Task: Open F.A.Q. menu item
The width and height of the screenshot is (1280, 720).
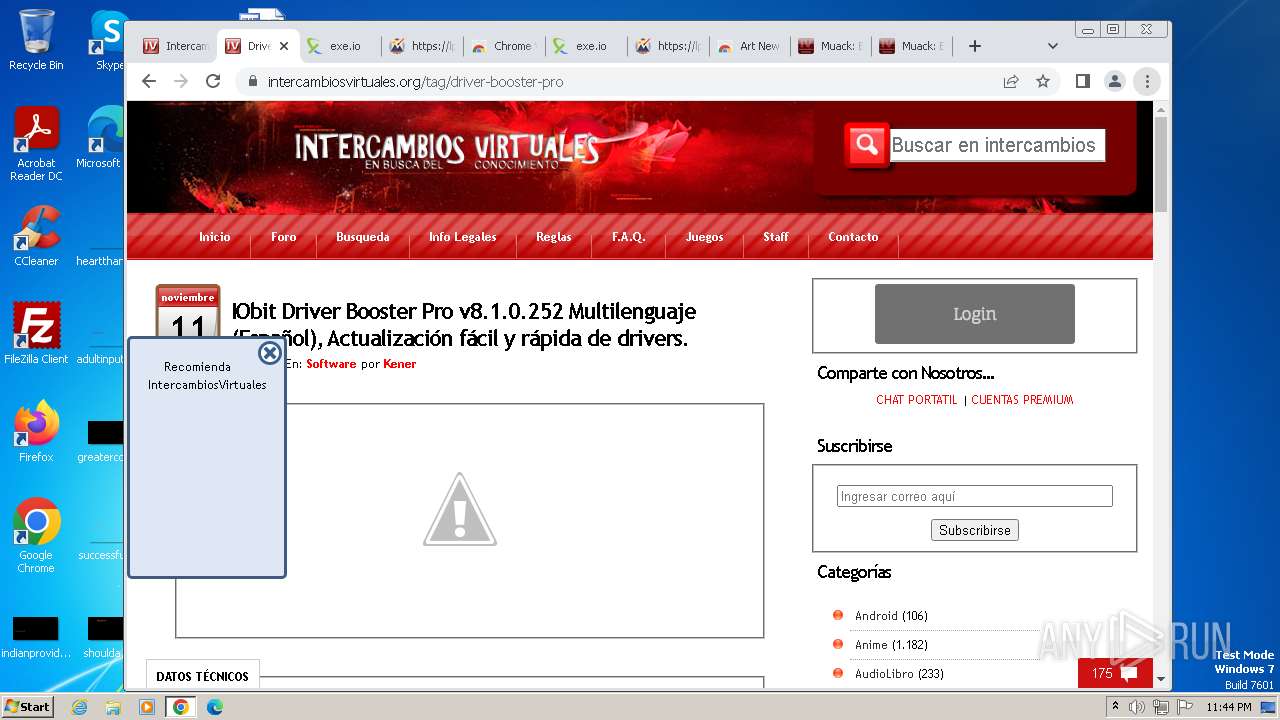Action: coord(629,237)
